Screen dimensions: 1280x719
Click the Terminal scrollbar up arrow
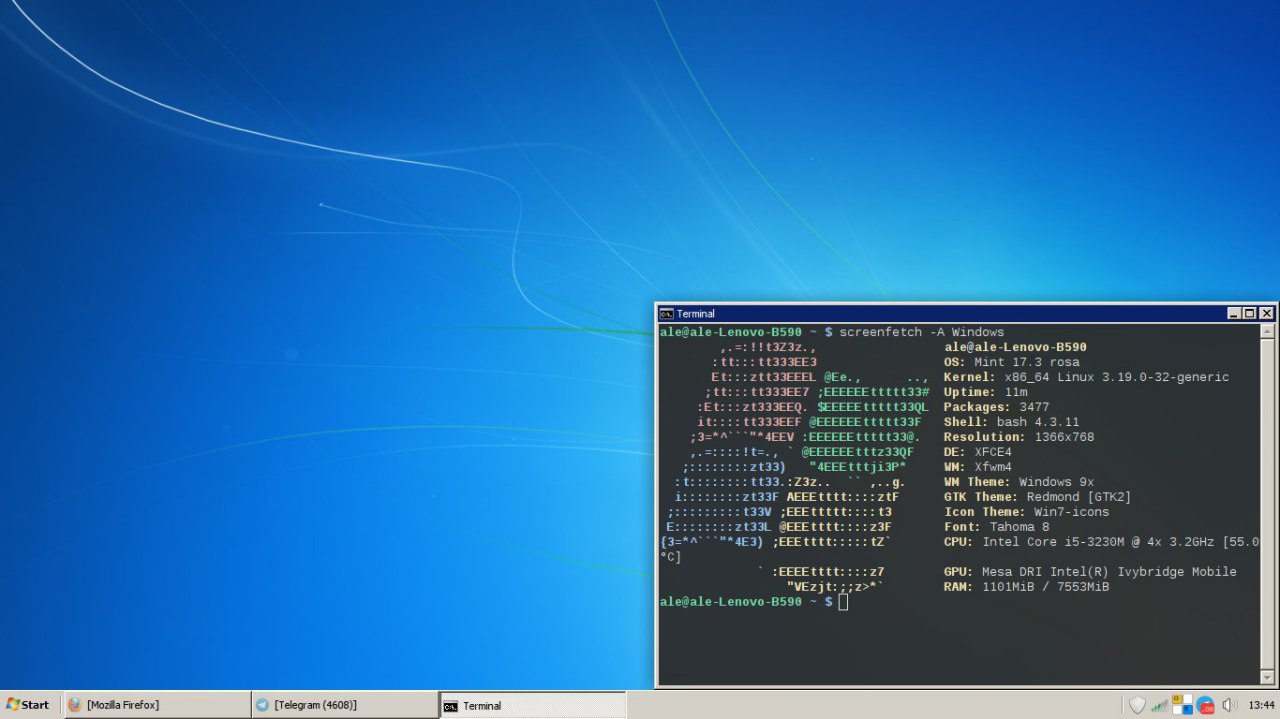tap(1268, 331)
